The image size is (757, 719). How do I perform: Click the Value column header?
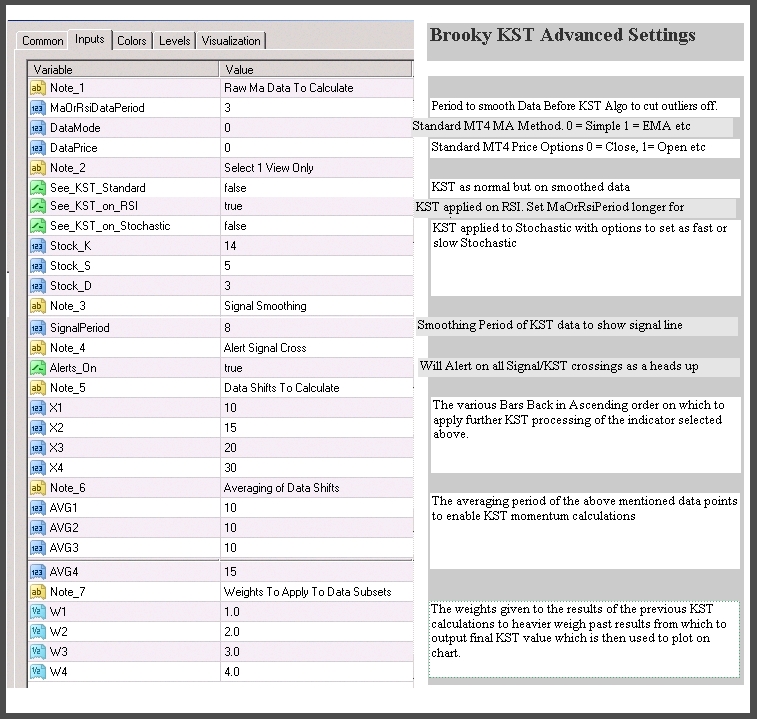pos(316,70)
